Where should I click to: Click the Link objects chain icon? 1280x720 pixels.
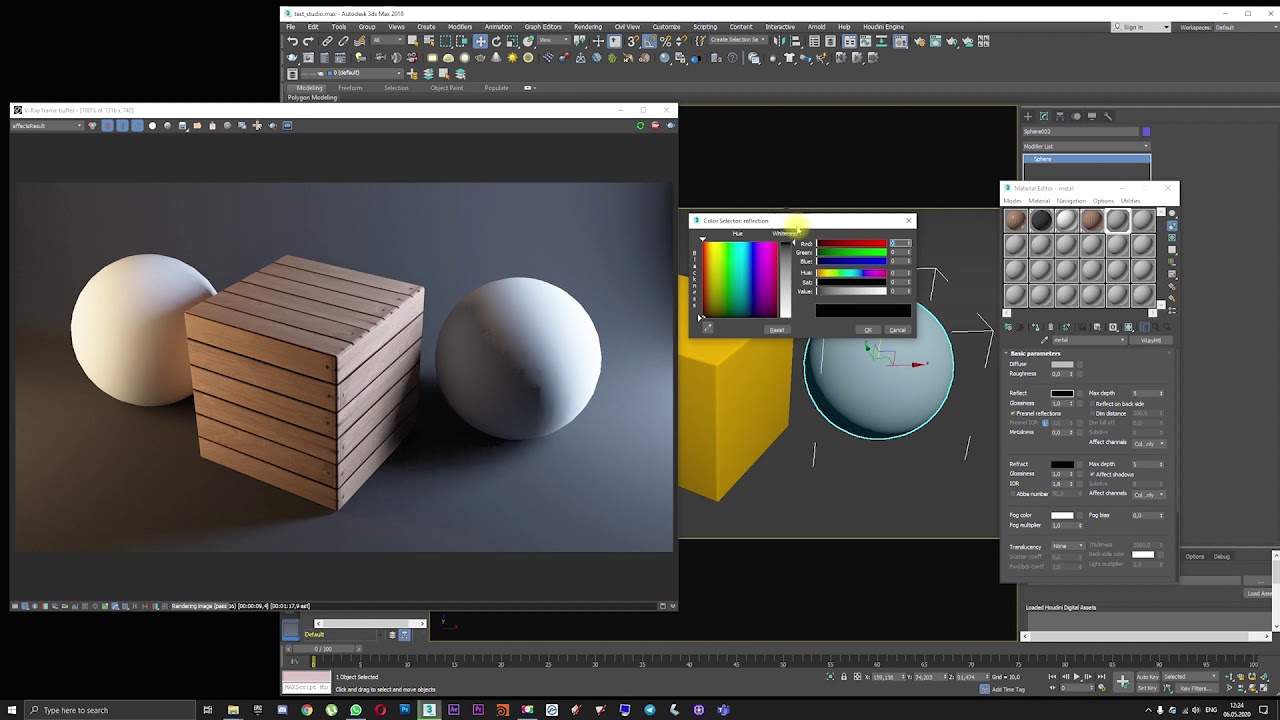pos(327,41)
